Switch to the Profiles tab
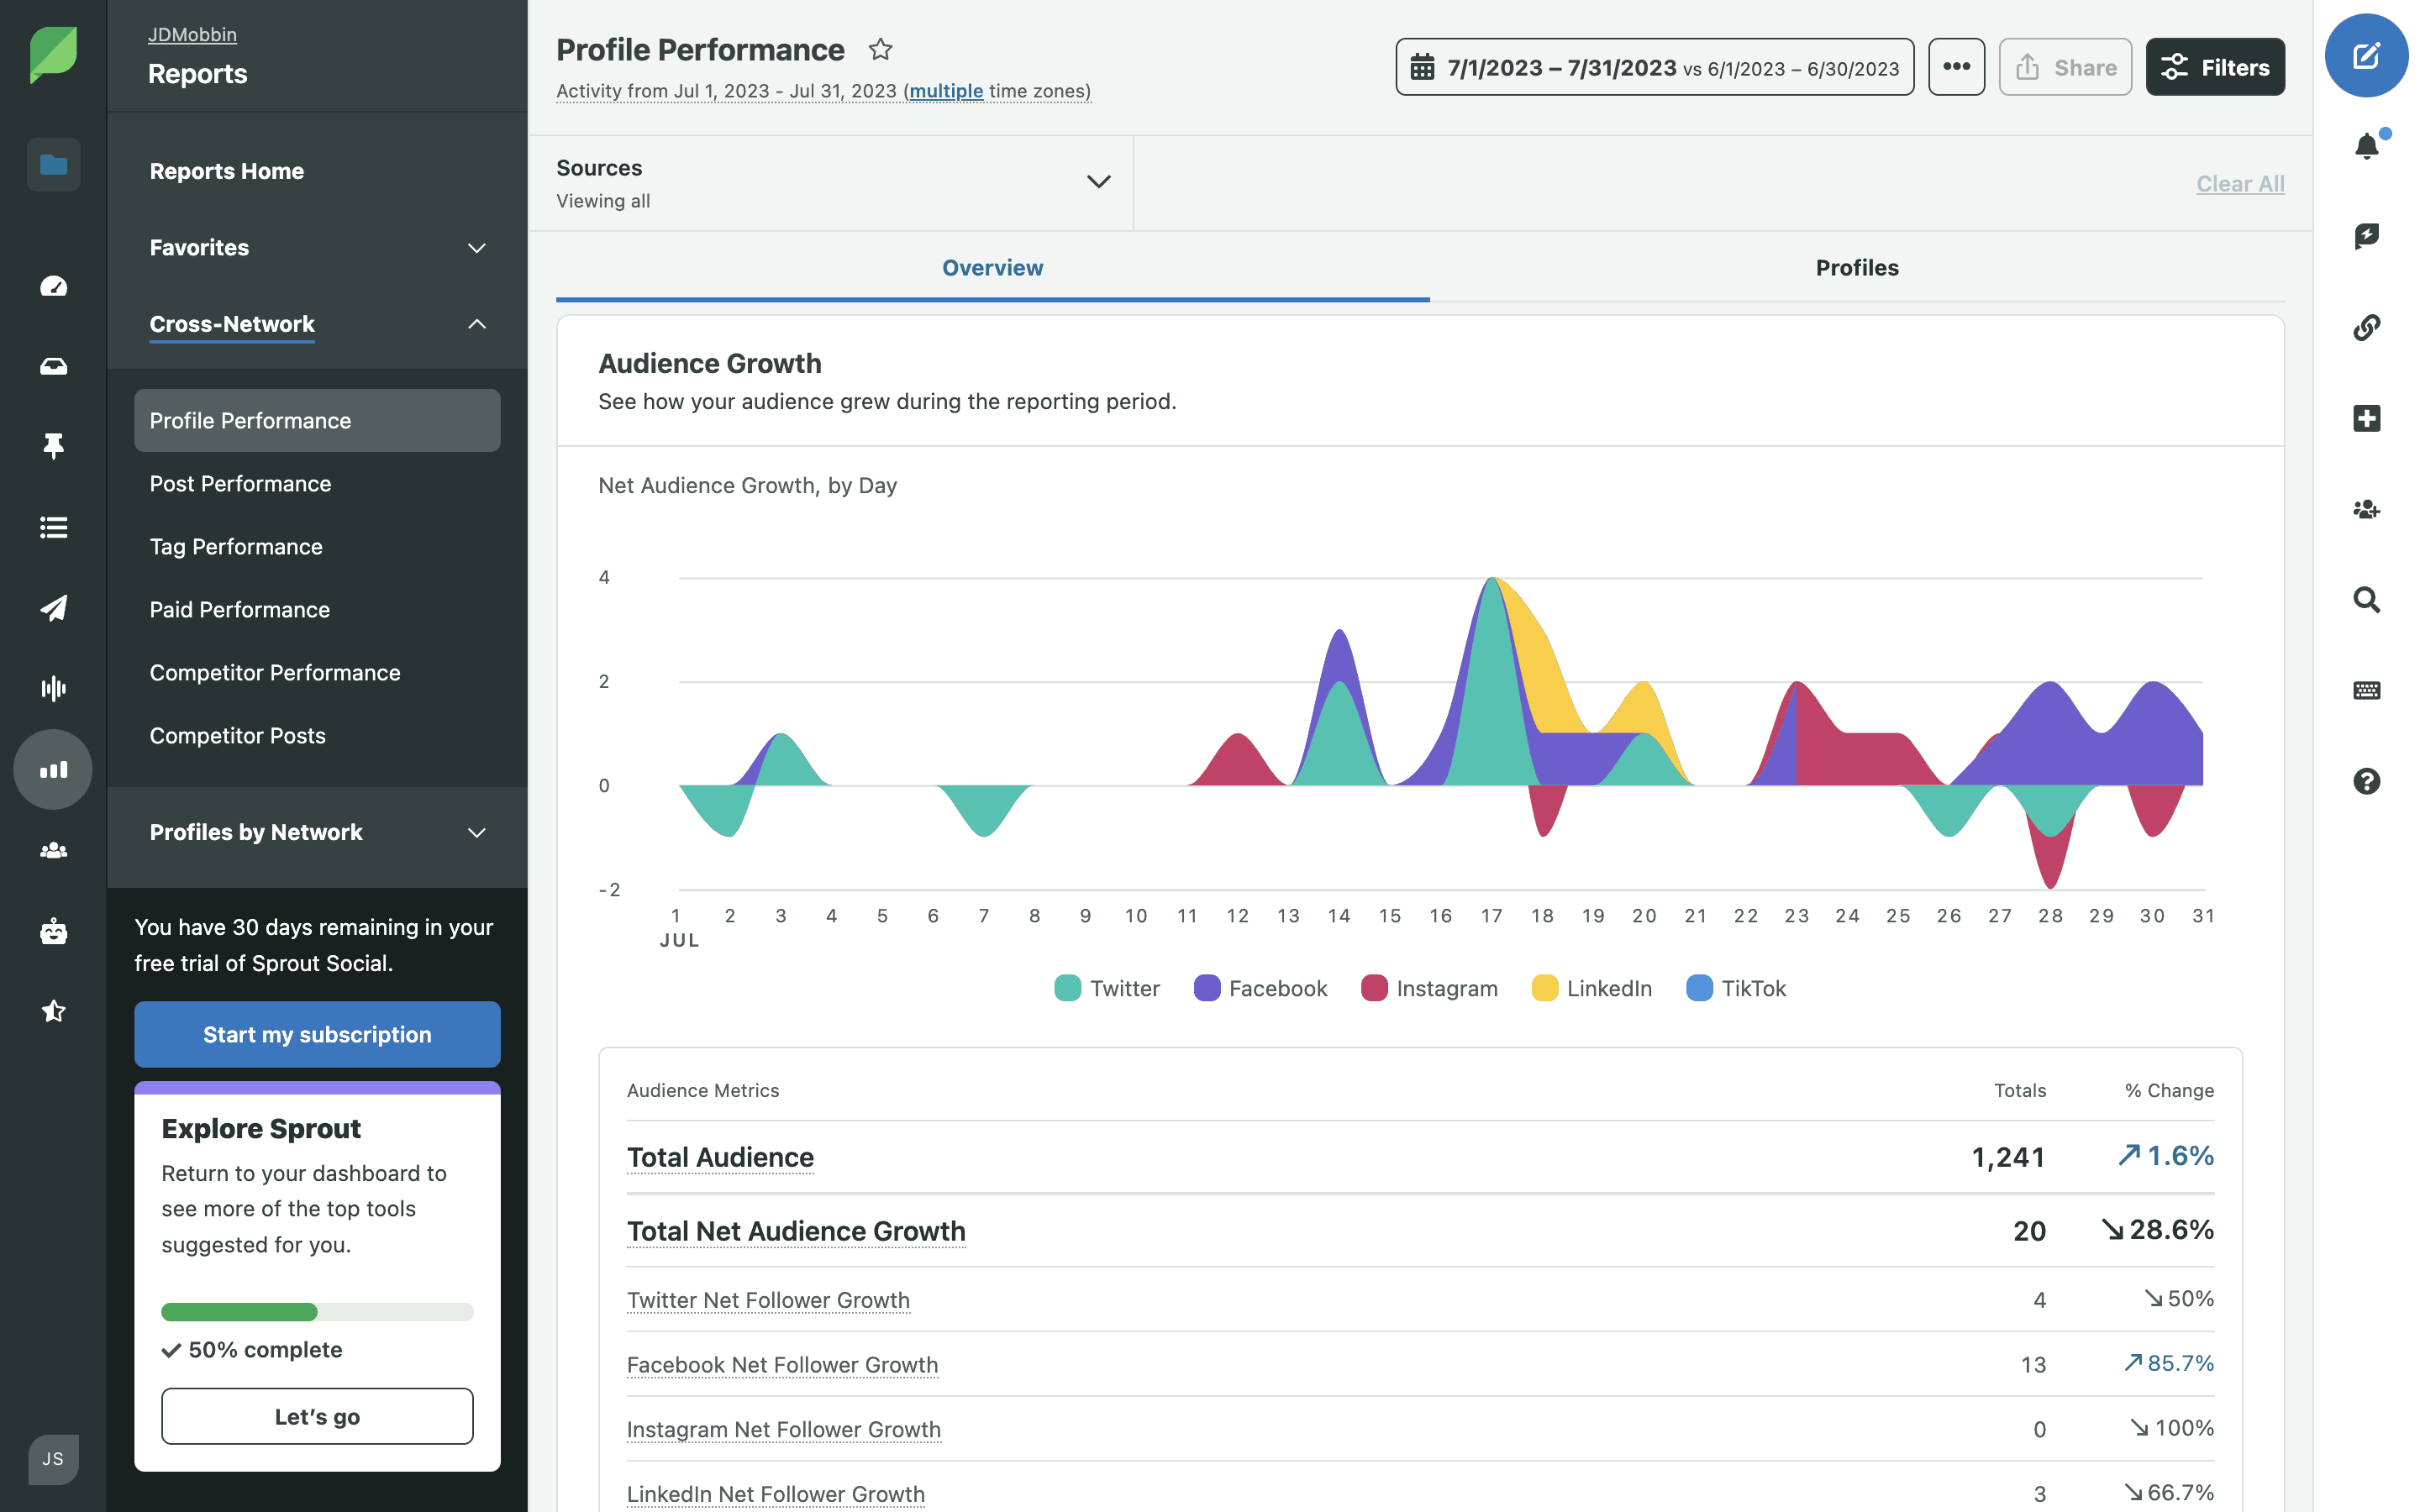This screenshot has width=2420, height=1512. (x=1856, y=267)
